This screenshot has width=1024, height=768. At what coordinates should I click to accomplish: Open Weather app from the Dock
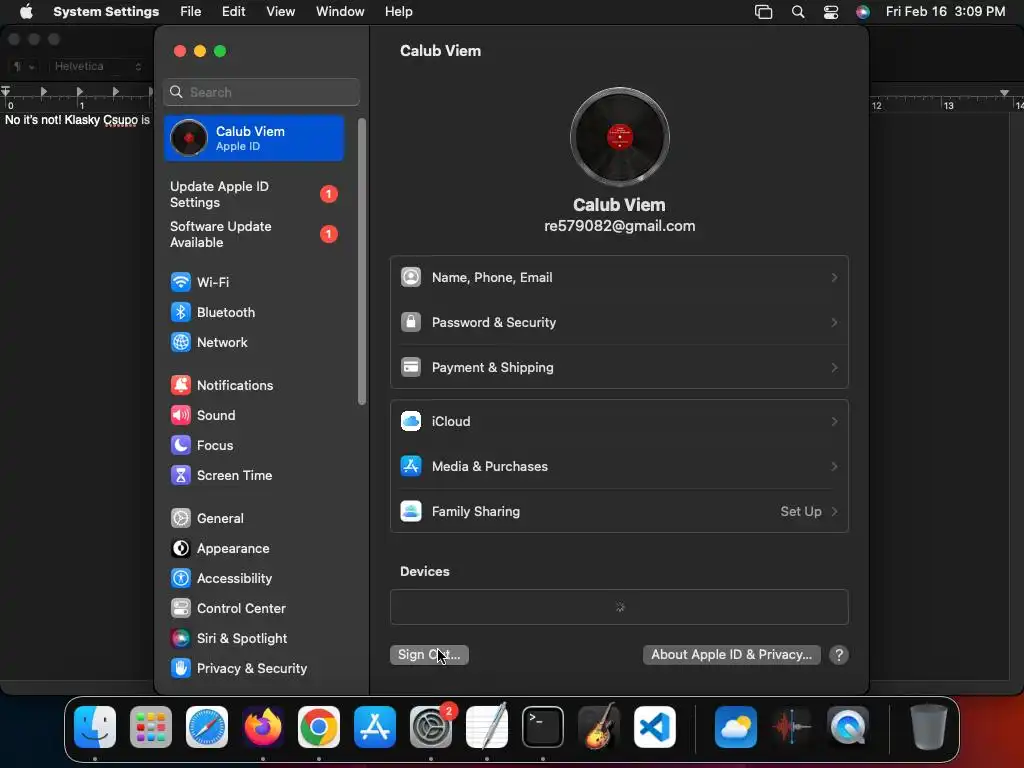736,727
